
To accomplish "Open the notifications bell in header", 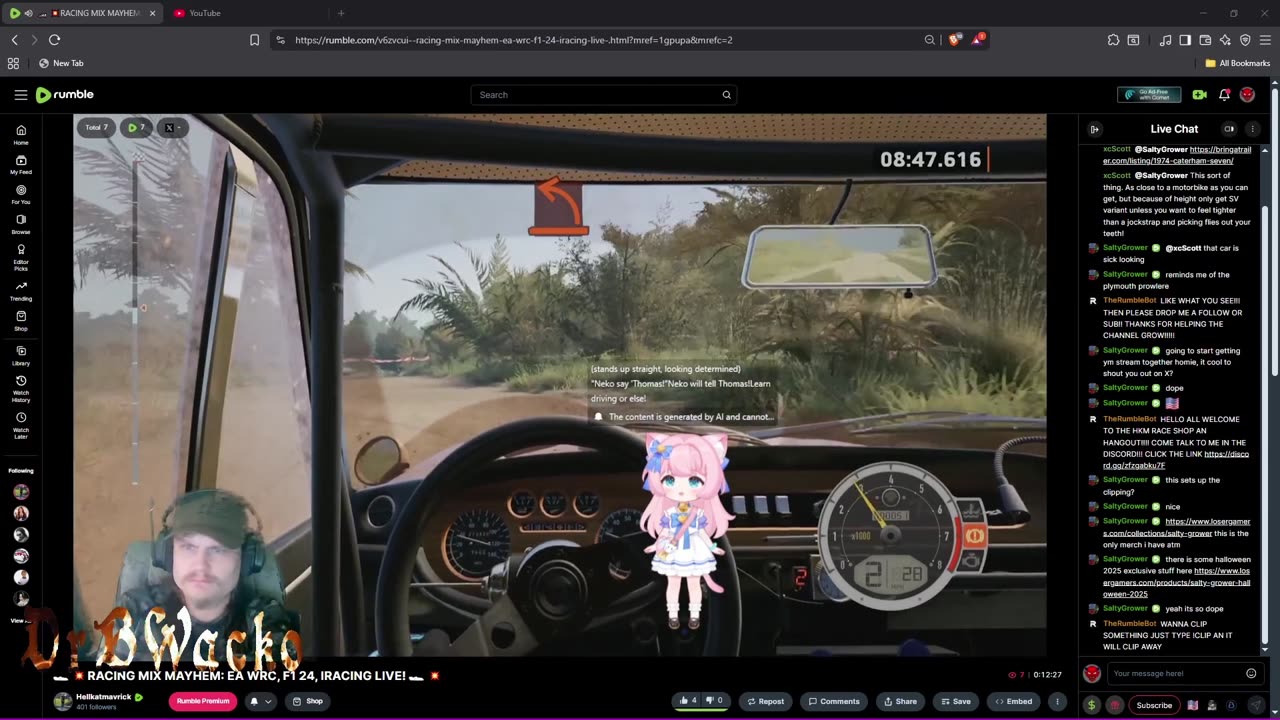I will click(x=1224, y=95).
